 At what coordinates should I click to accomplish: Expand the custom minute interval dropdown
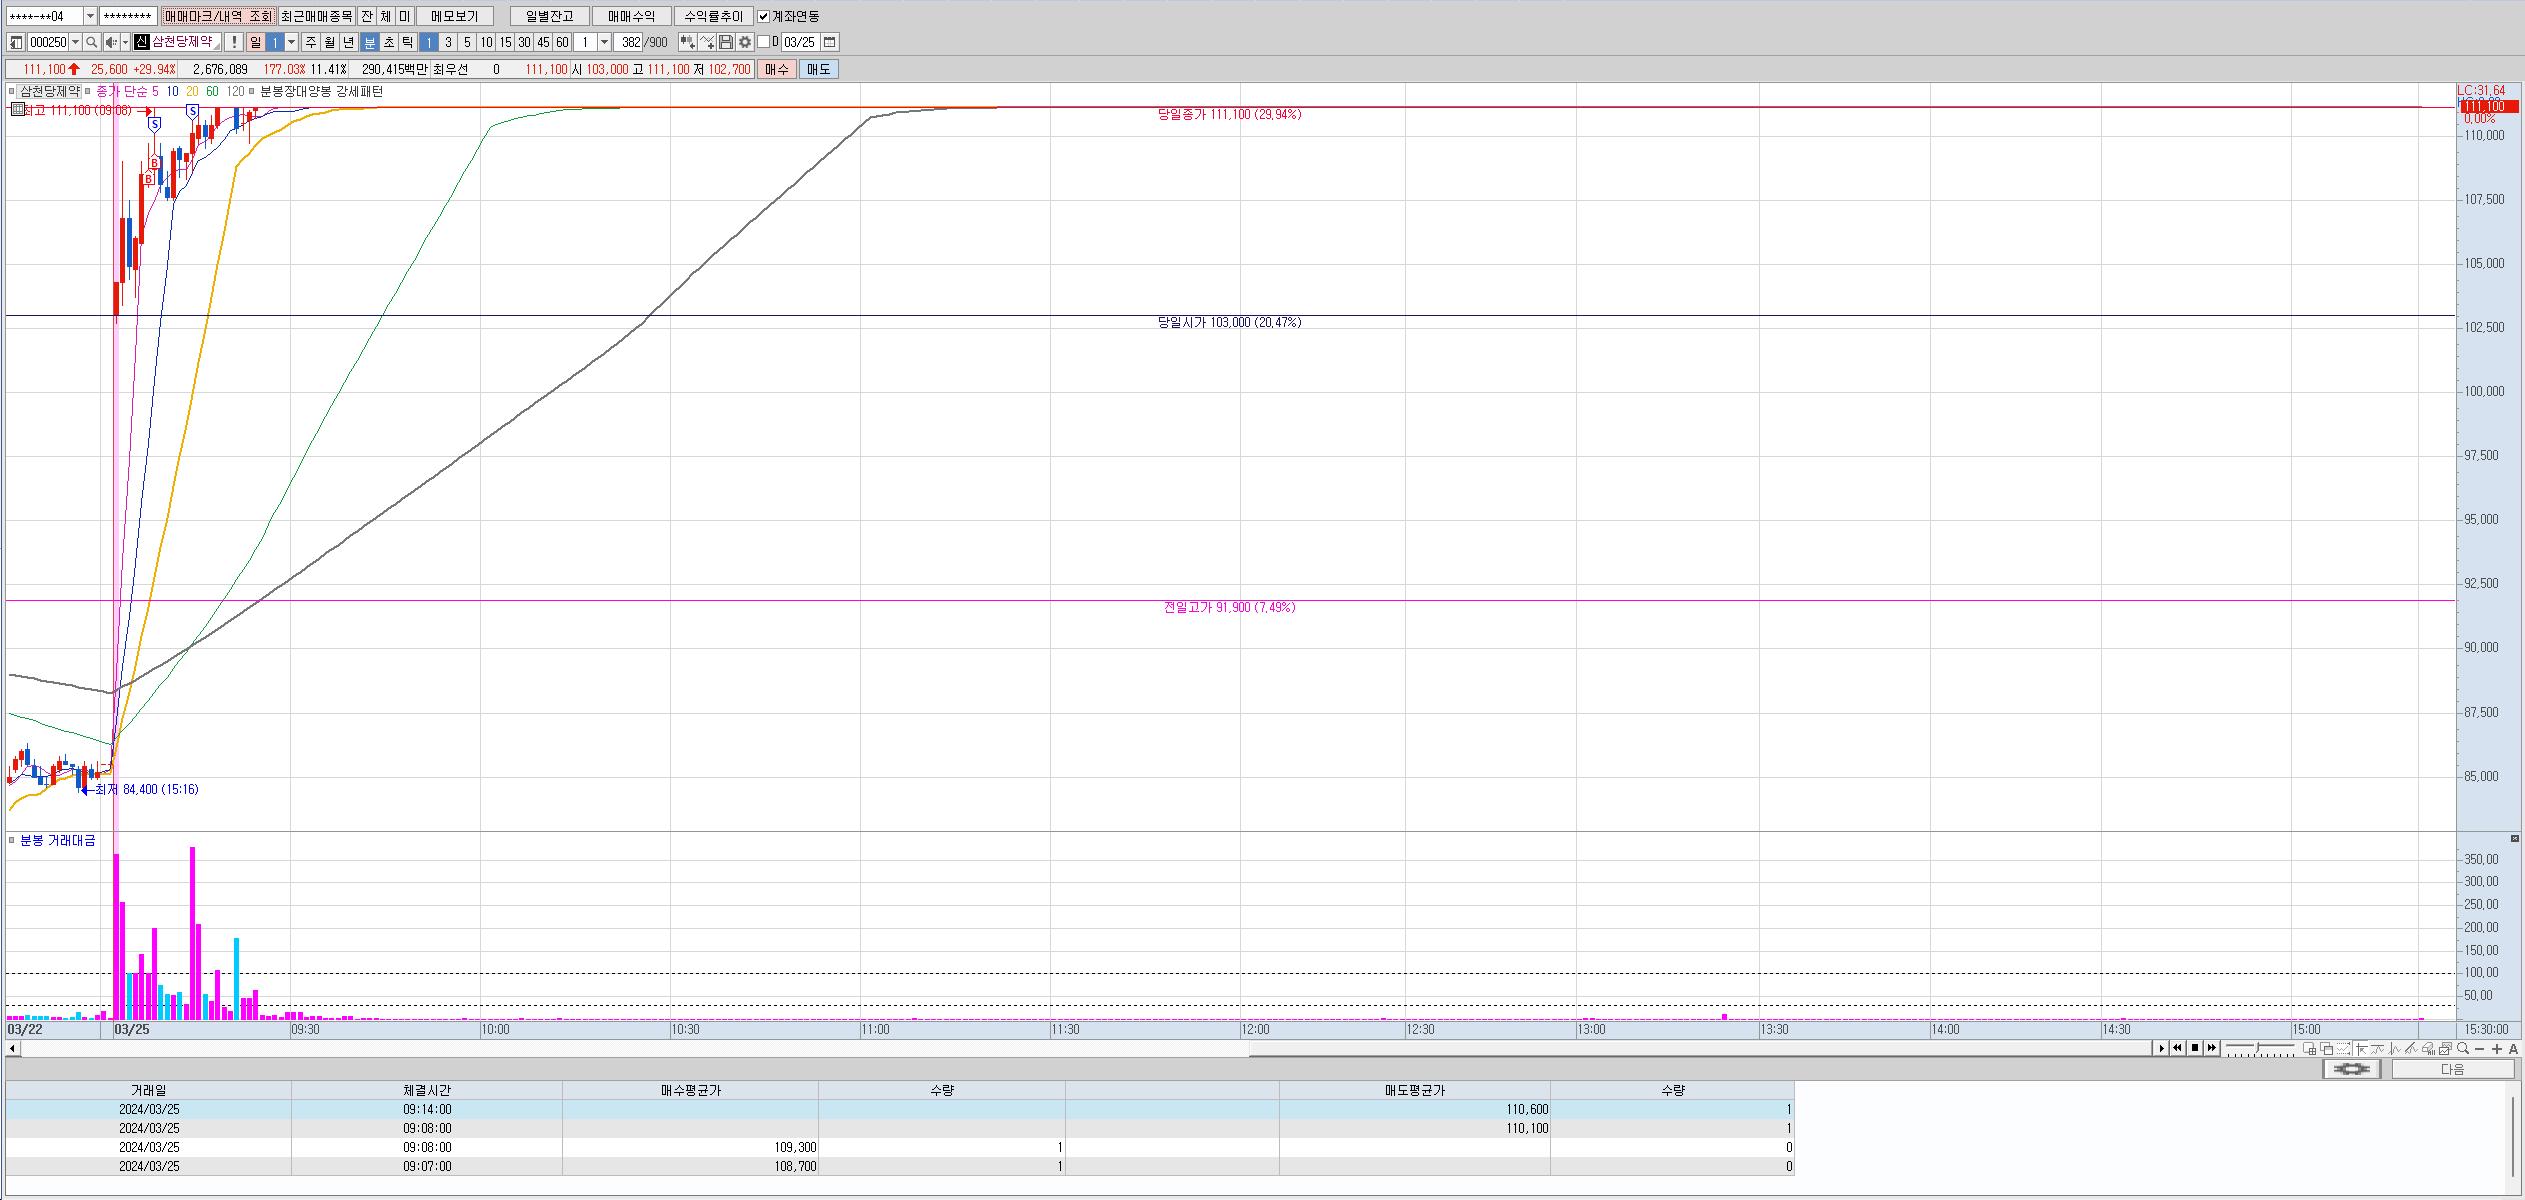pyautogui.click(x=604, y=42)
